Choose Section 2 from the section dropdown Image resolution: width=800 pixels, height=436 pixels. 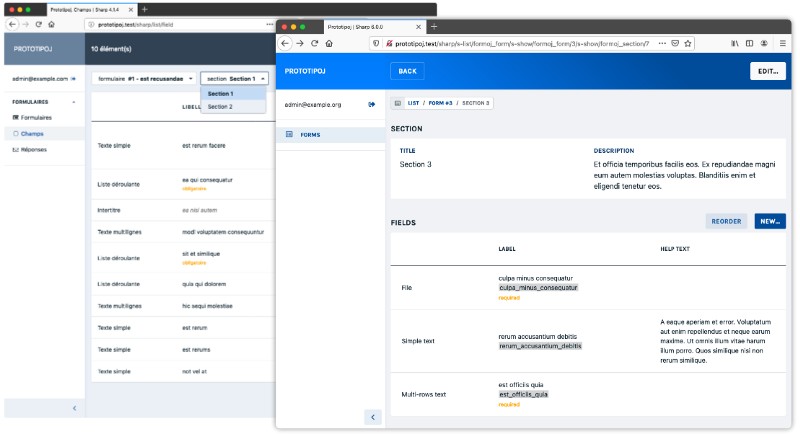[221, 106]
